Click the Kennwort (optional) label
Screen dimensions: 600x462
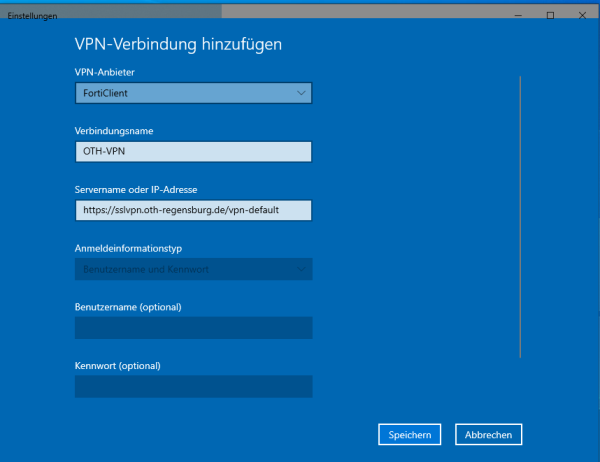tap(117, 366)
